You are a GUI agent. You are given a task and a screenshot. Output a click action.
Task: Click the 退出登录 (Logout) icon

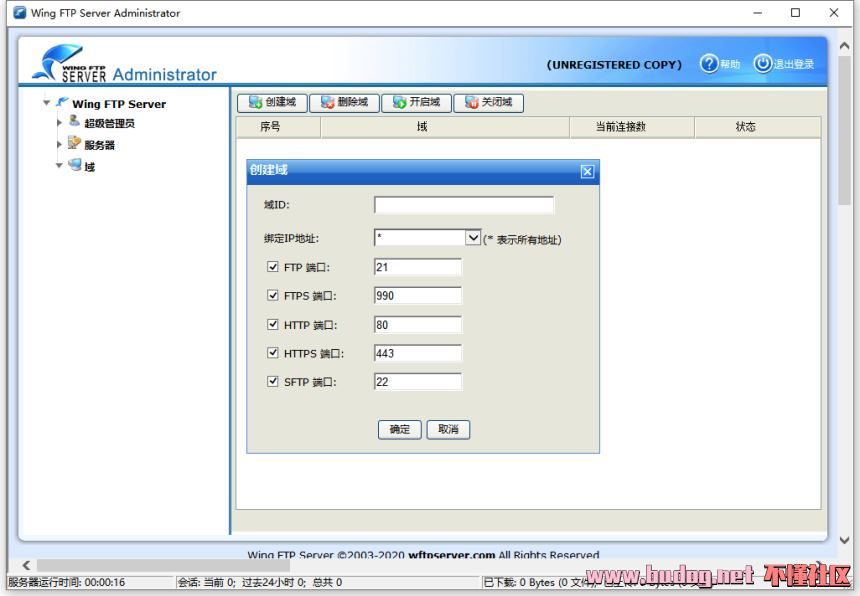click(763, 62)
